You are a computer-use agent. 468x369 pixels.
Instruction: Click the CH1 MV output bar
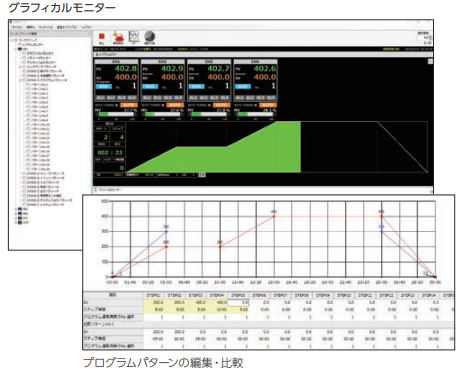(116, 114)
